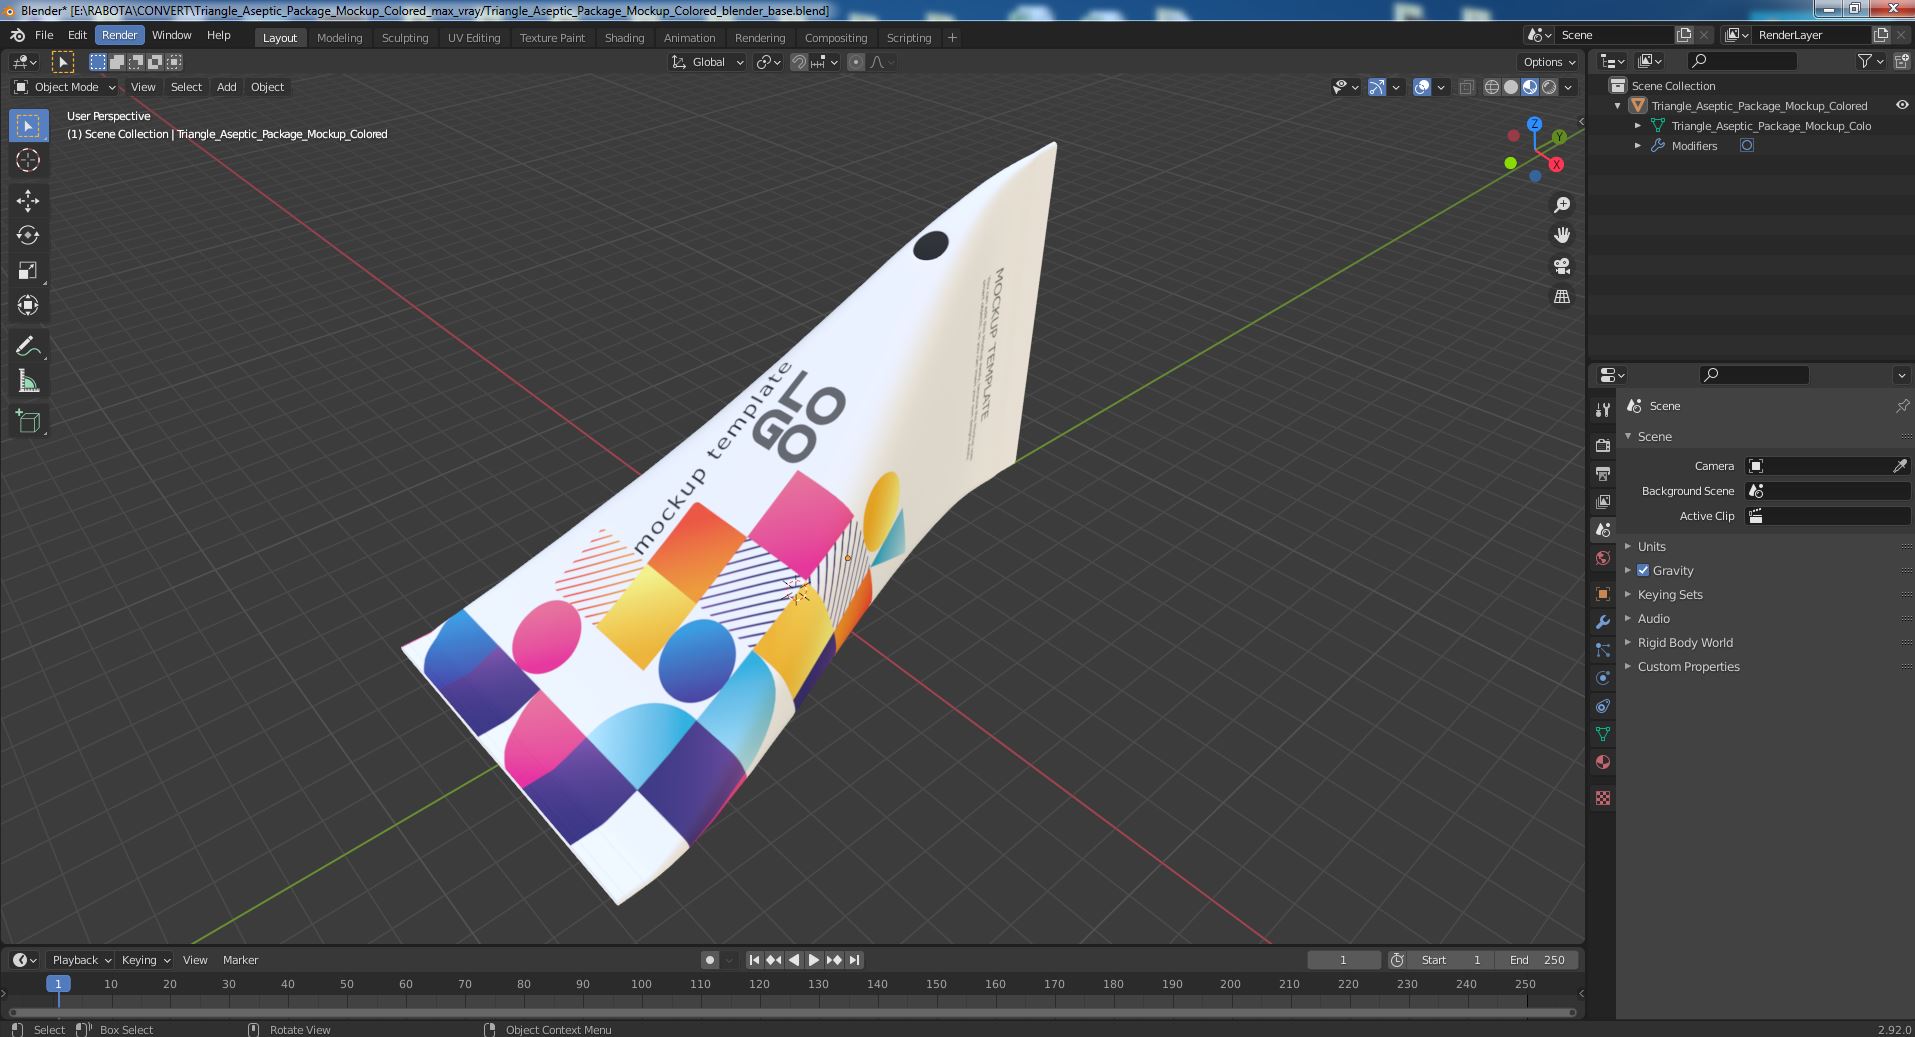Toggle proportional editing in header

(856, 62)
